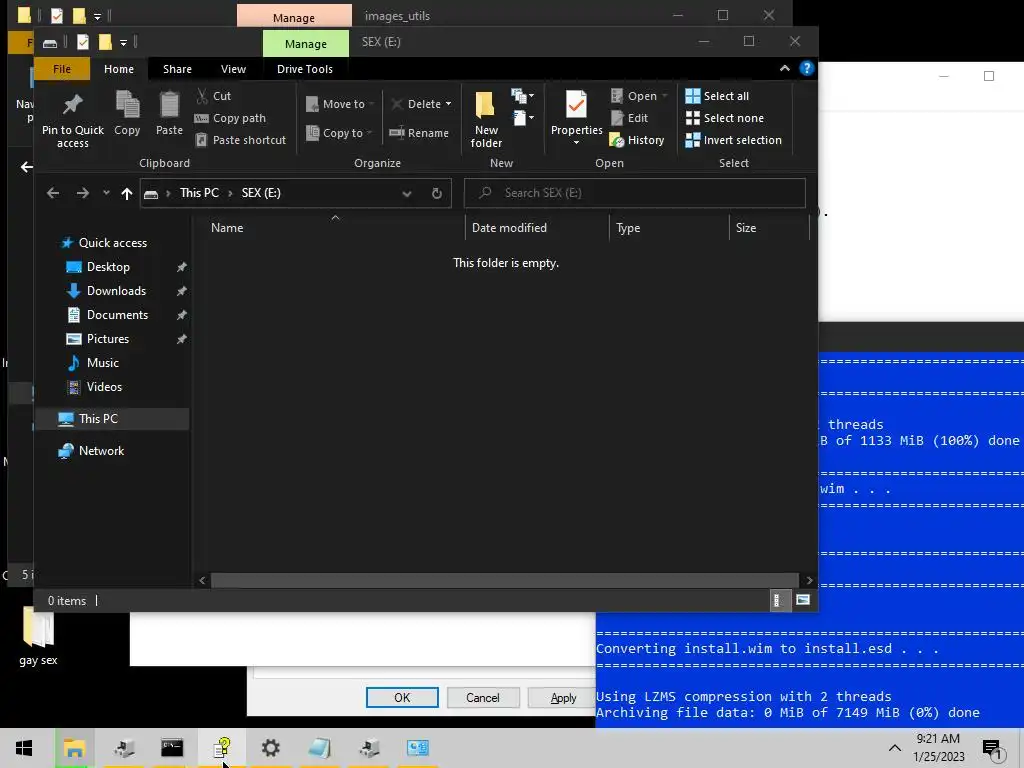The height and width of the screenshot is (768, 1024).
Task: Click Open in the Open group
Action: pyautogui.click(x=639, y=96)
